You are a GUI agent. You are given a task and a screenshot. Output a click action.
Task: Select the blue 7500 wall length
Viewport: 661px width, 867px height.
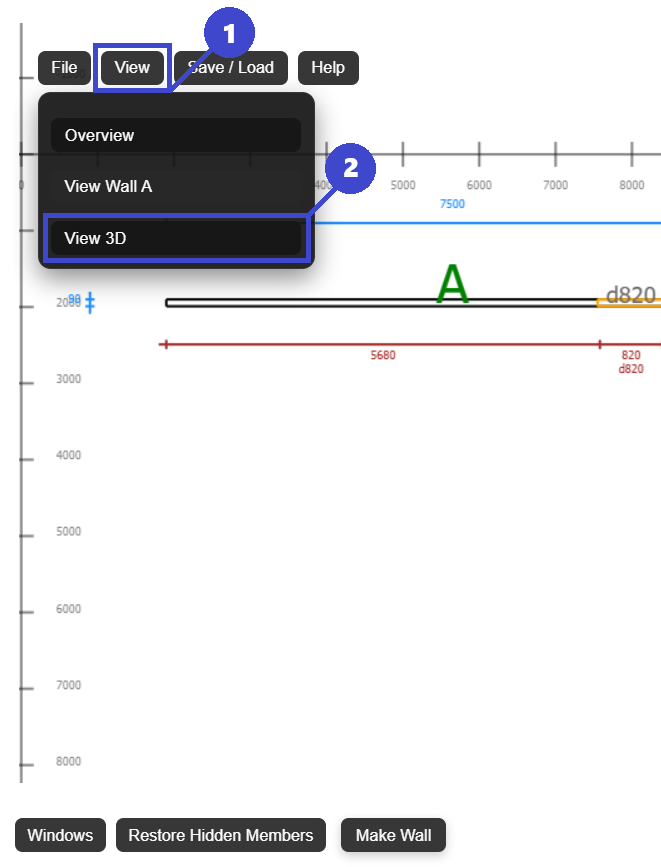pyautogui.click(x=452, y=204)
